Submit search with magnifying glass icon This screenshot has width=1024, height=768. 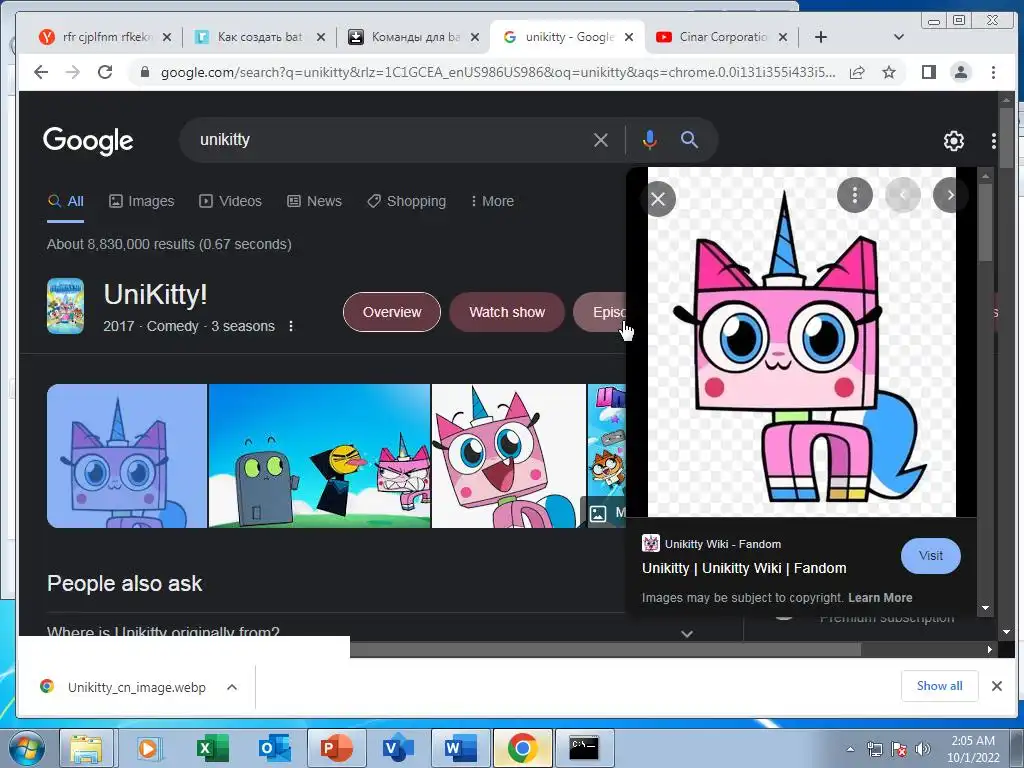click(x=690, y=140)
